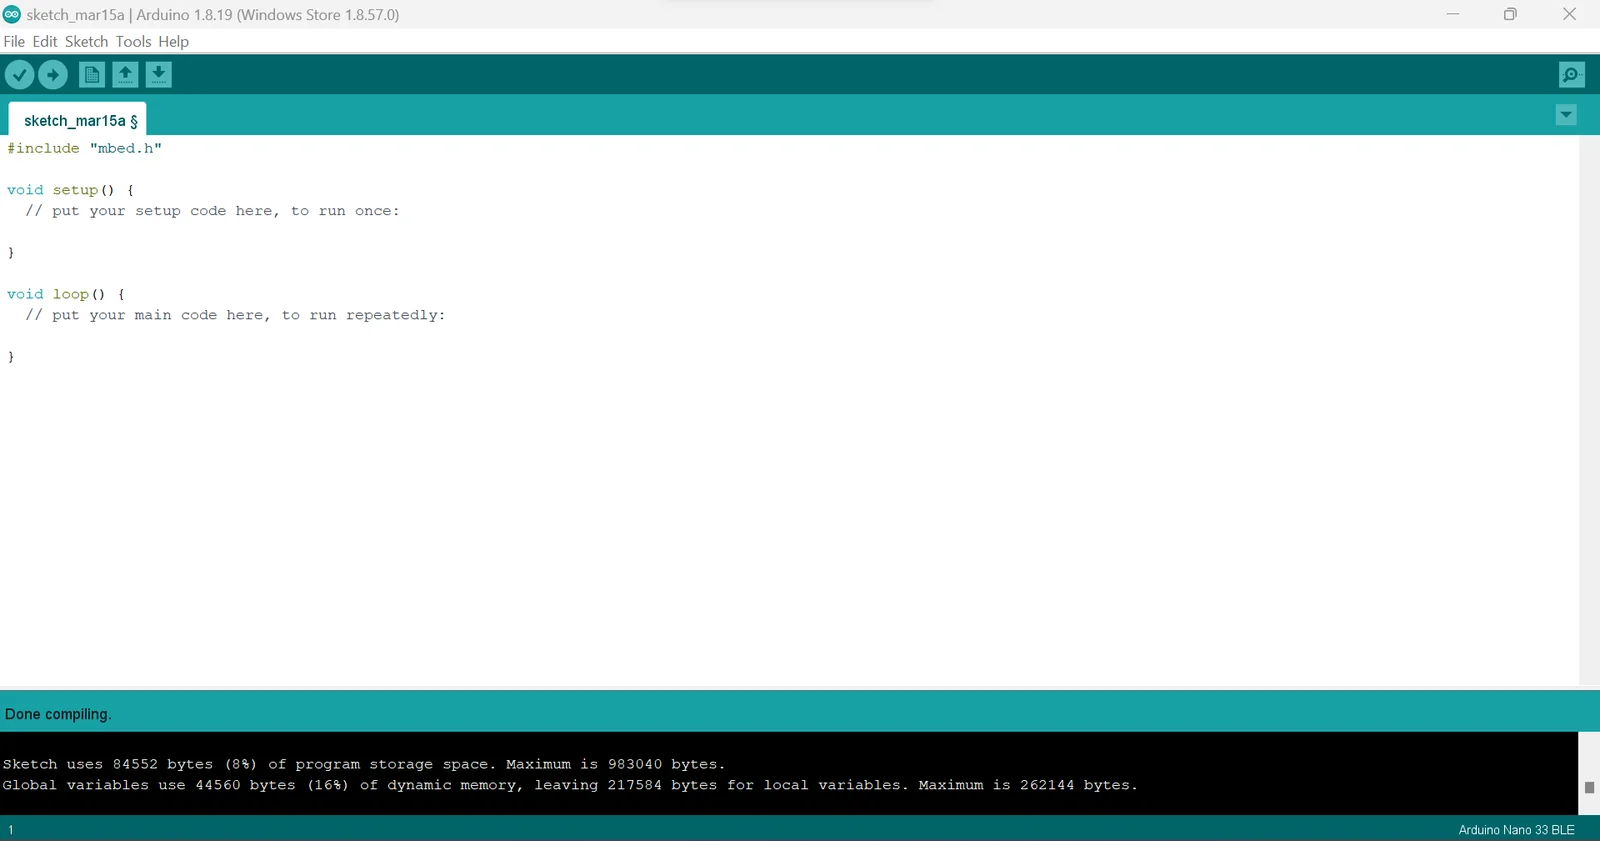Click the 'put your main code here' comment
1600x841 pixels.
coord(235,315)
